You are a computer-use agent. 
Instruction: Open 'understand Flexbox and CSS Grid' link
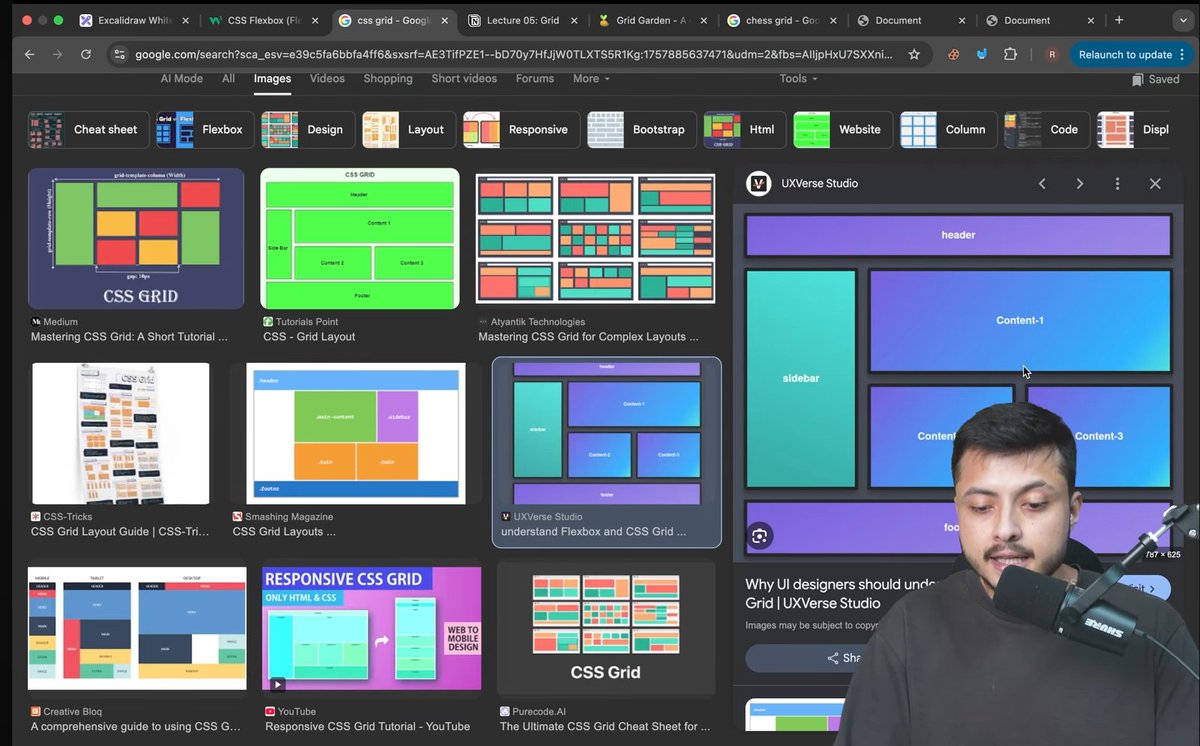point(593,532)
